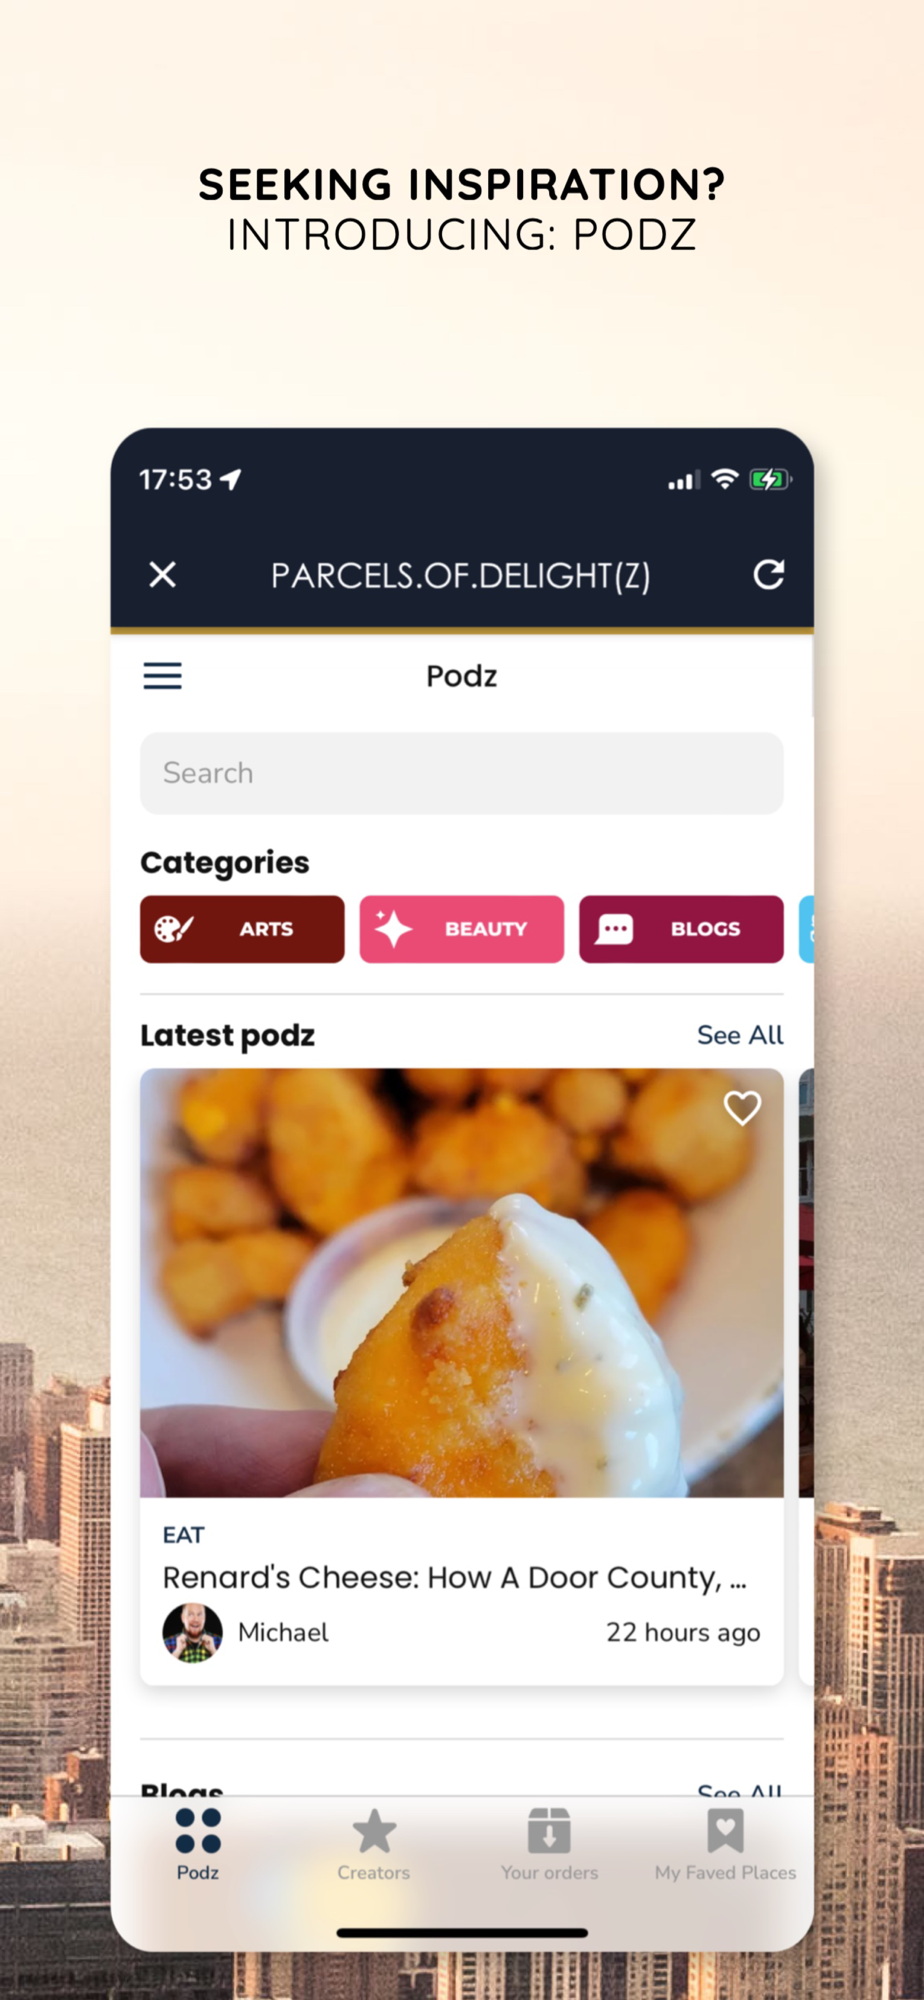Viewport: 924px width, 2000px height.
Task: Open the partially visible blue category chip
Action: click(x=807, y=929)
